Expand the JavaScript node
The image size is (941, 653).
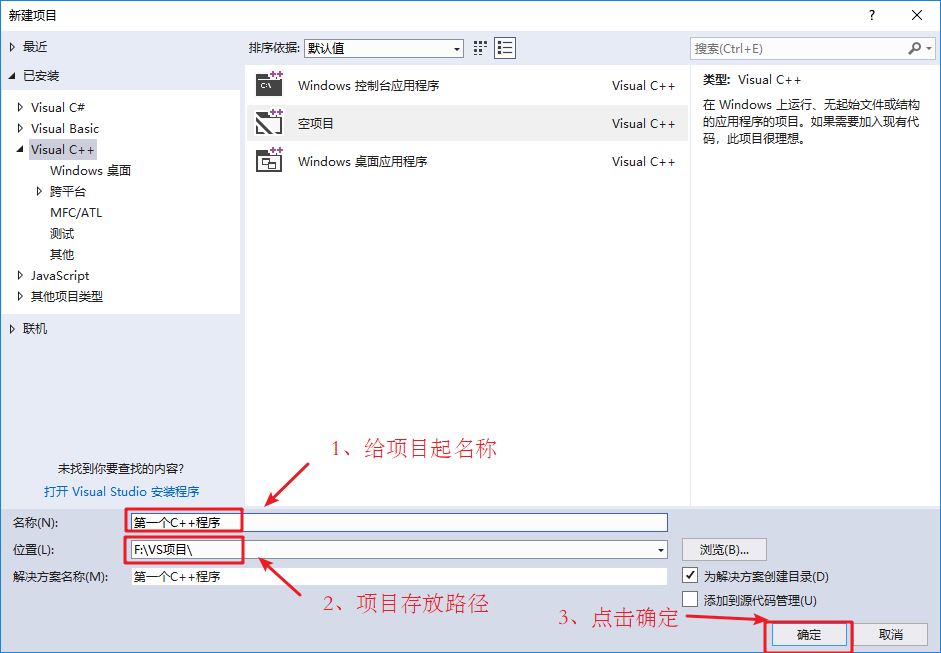[x=20, y=275]
